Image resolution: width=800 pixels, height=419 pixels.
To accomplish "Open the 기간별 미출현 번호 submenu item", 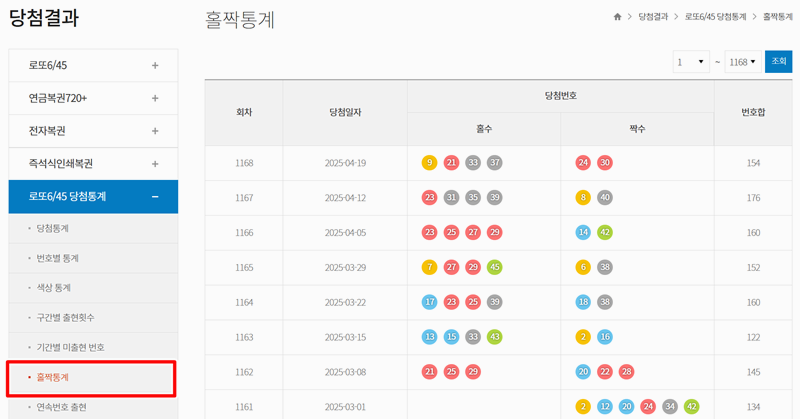I will (x=70, y=347).
